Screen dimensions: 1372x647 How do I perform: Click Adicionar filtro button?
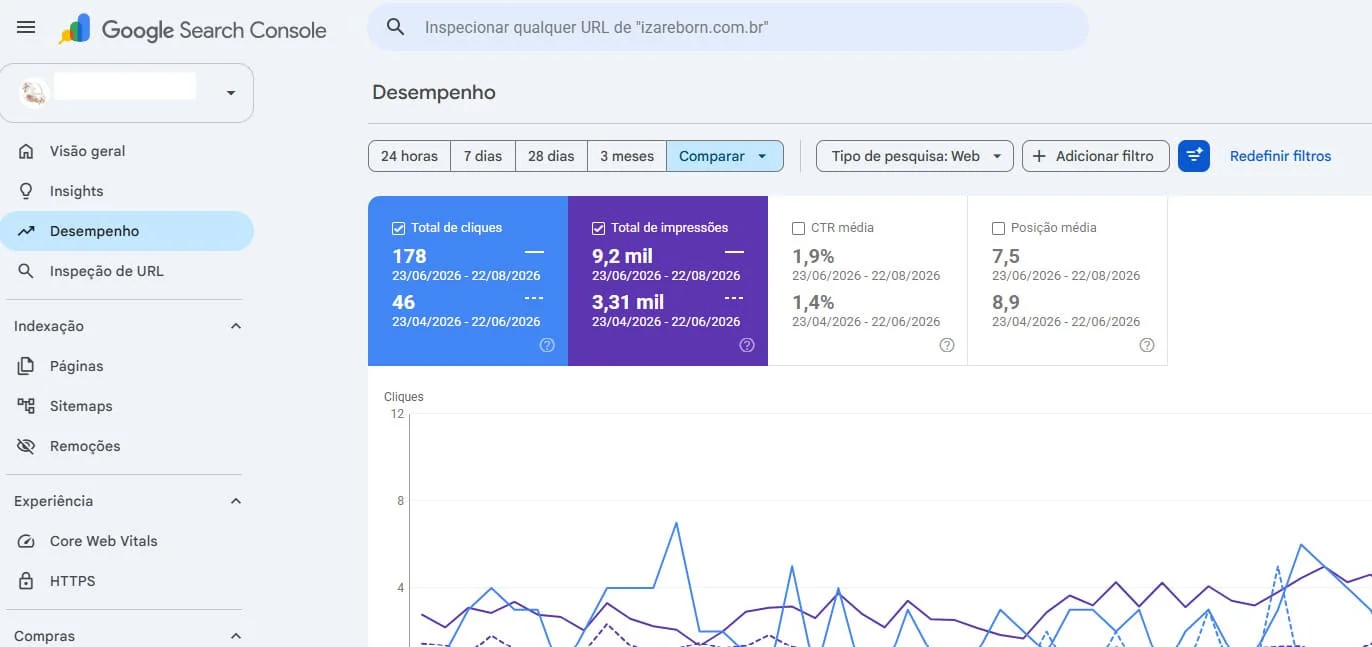[1095, 156]
